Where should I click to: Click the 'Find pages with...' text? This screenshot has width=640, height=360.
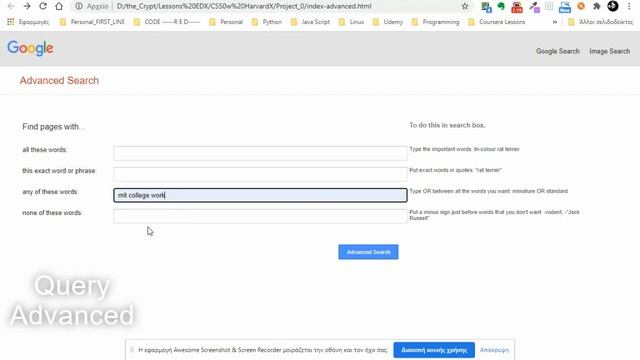coord(53,127)
